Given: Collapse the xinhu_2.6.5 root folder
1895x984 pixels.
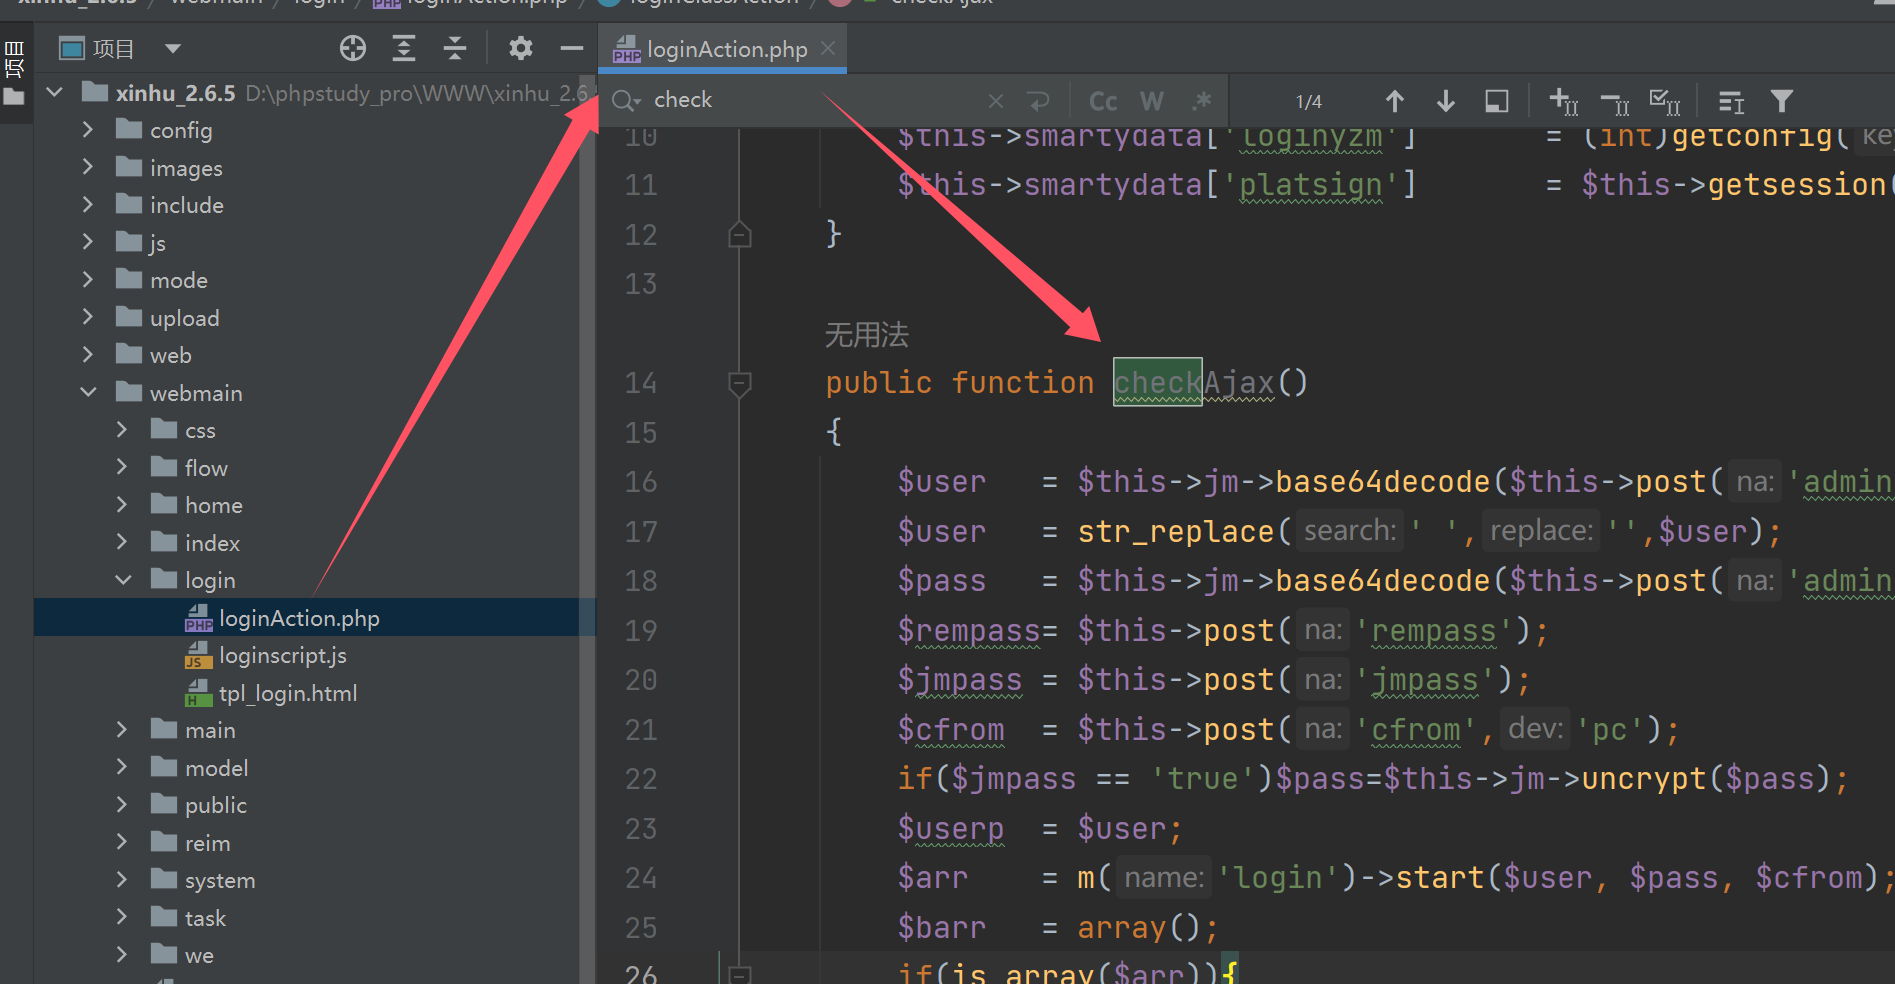Looking at the screenshot, I should 55,93.
